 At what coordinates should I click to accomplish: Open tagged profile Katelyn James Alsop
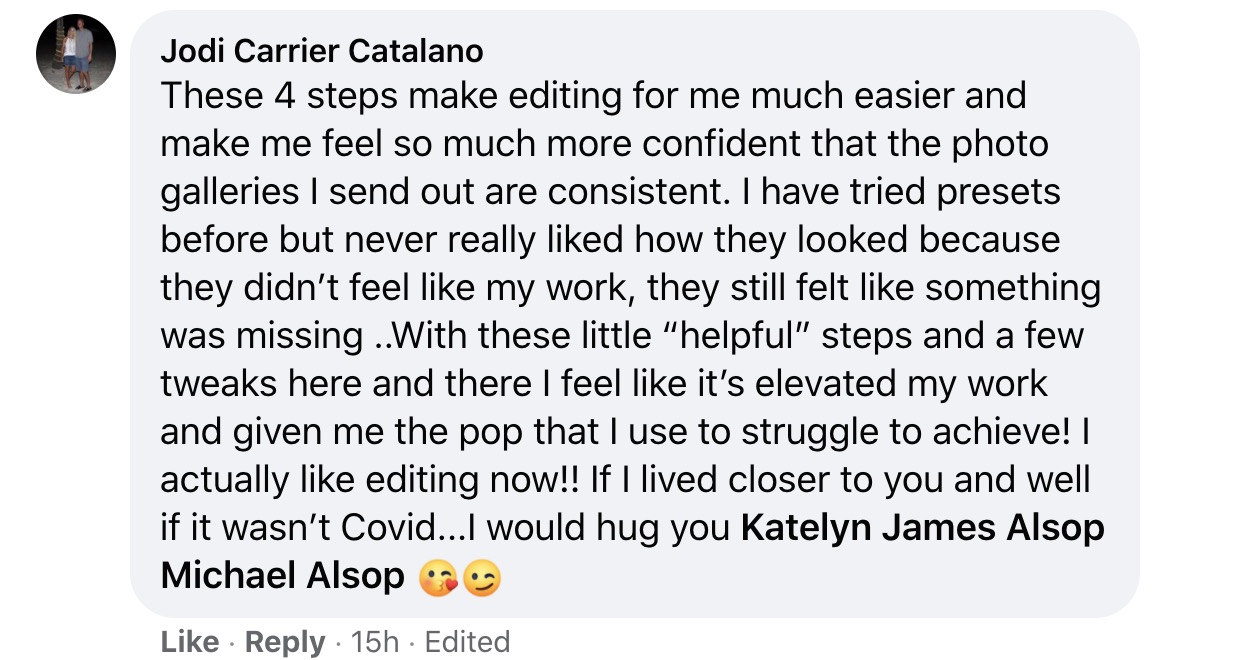[x=922, y=528]
